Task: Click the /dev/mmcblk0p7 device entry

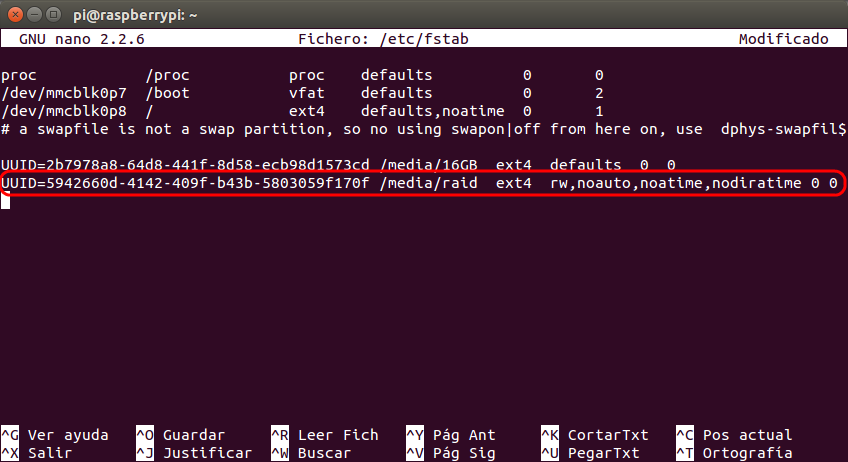Action: click(64, 93)
